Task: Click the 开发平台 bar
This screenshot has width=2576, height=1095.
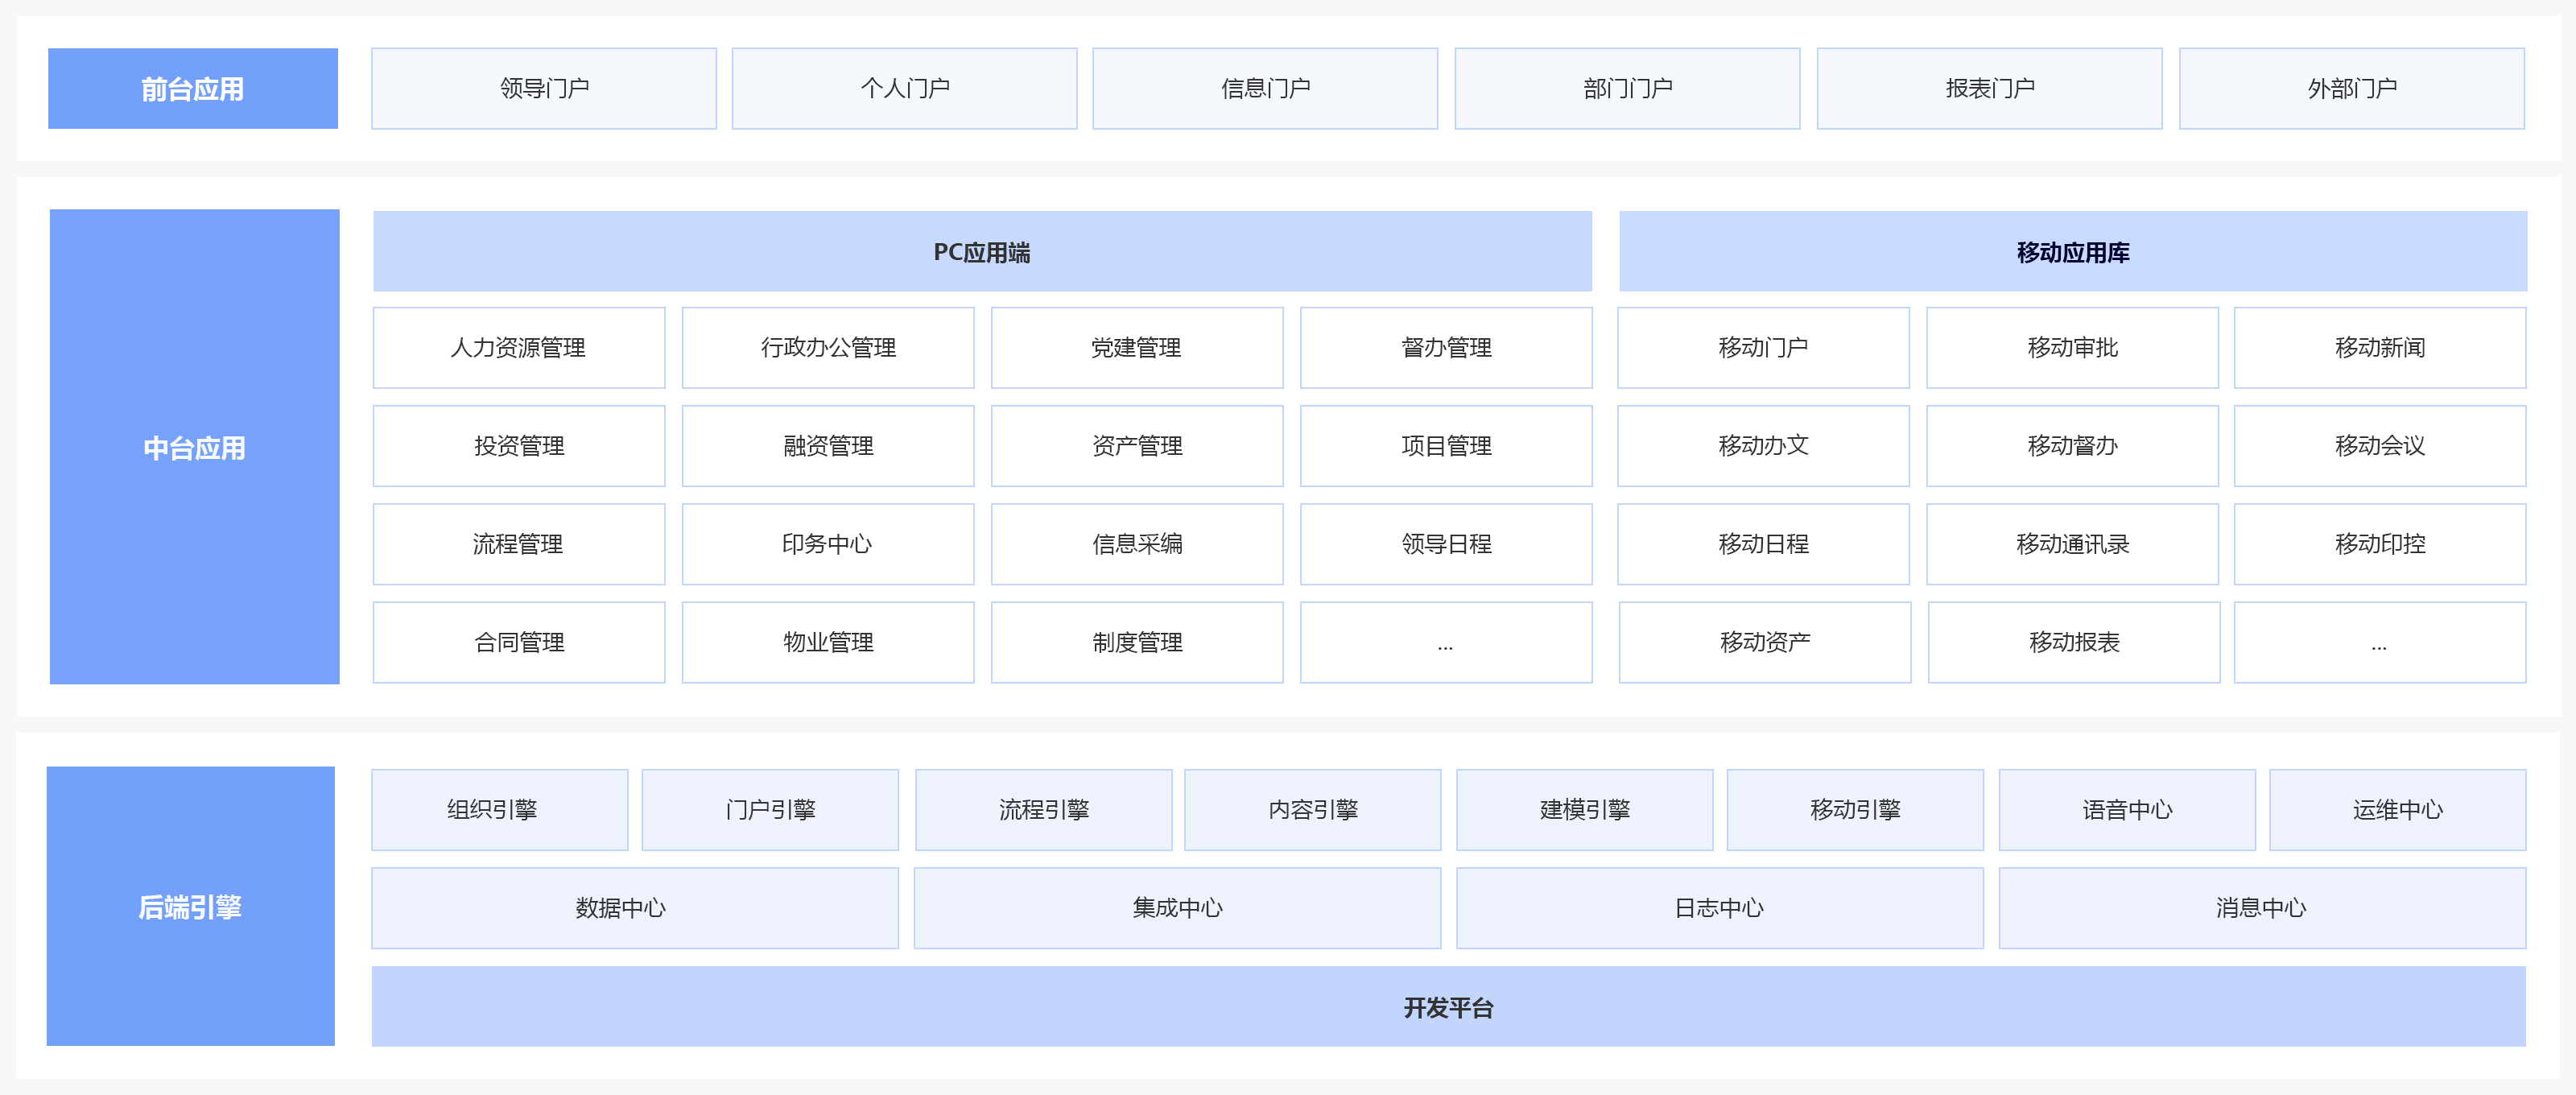Action: pyautogui.click(x=1447, y=1006)
